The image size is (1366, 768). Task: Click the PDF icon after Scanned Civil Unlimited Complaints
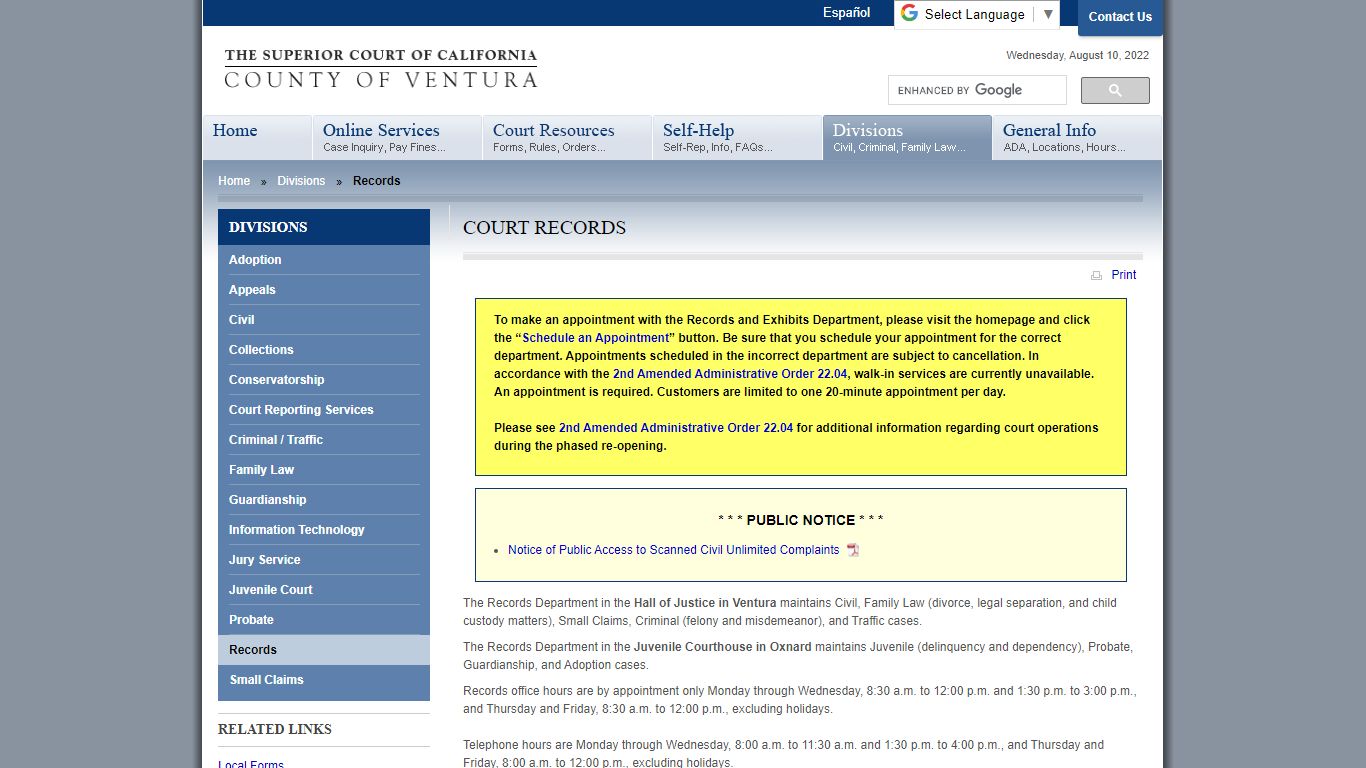point(853,550)
